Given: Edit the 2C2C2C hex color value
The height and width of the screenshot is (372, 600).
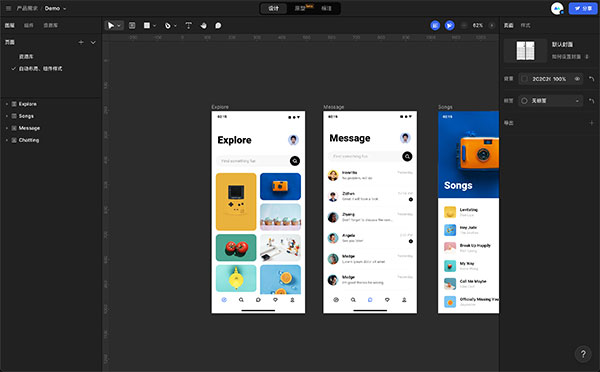Looking at the screenshot, I should [541, 79].
